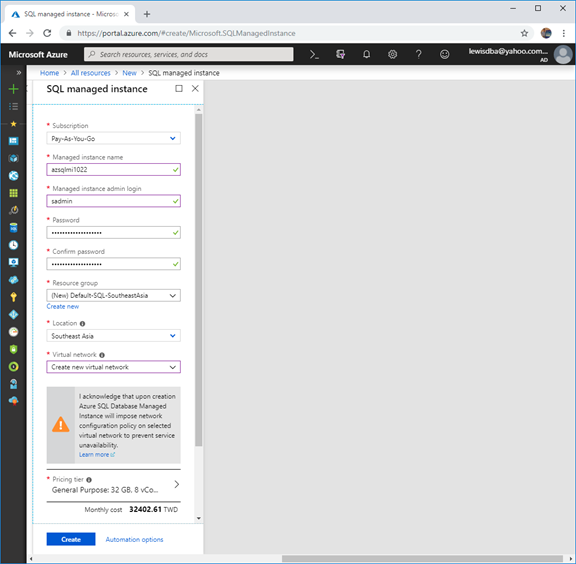This screenshot has height=564, width=576.
Task: Open SQL databases icon in sidebar
Action: point(14,228)
